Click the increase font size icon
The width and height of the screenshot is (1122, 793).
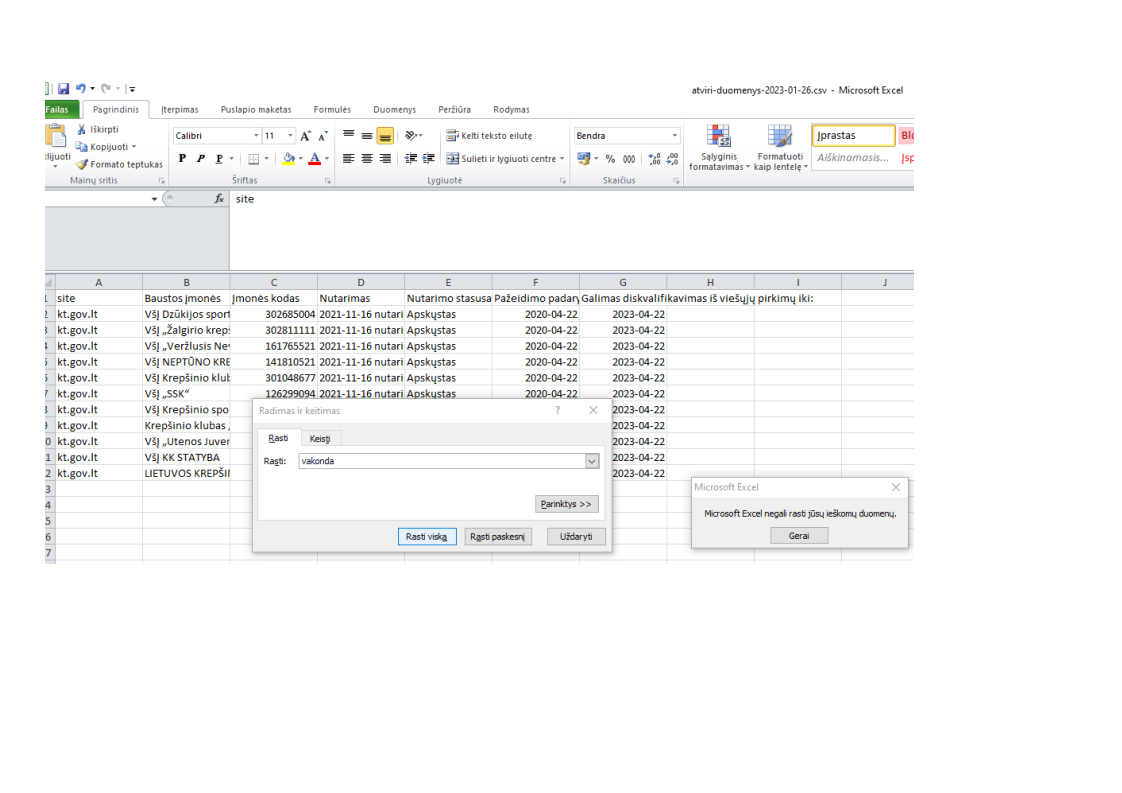[x=306, y=136]
